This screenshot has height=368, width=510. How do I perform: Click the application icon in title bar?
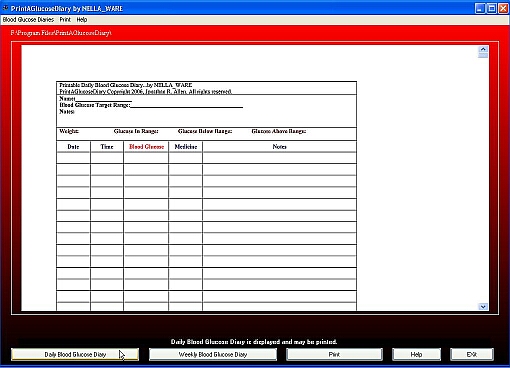pyautogui.click(x=5, y=8)
